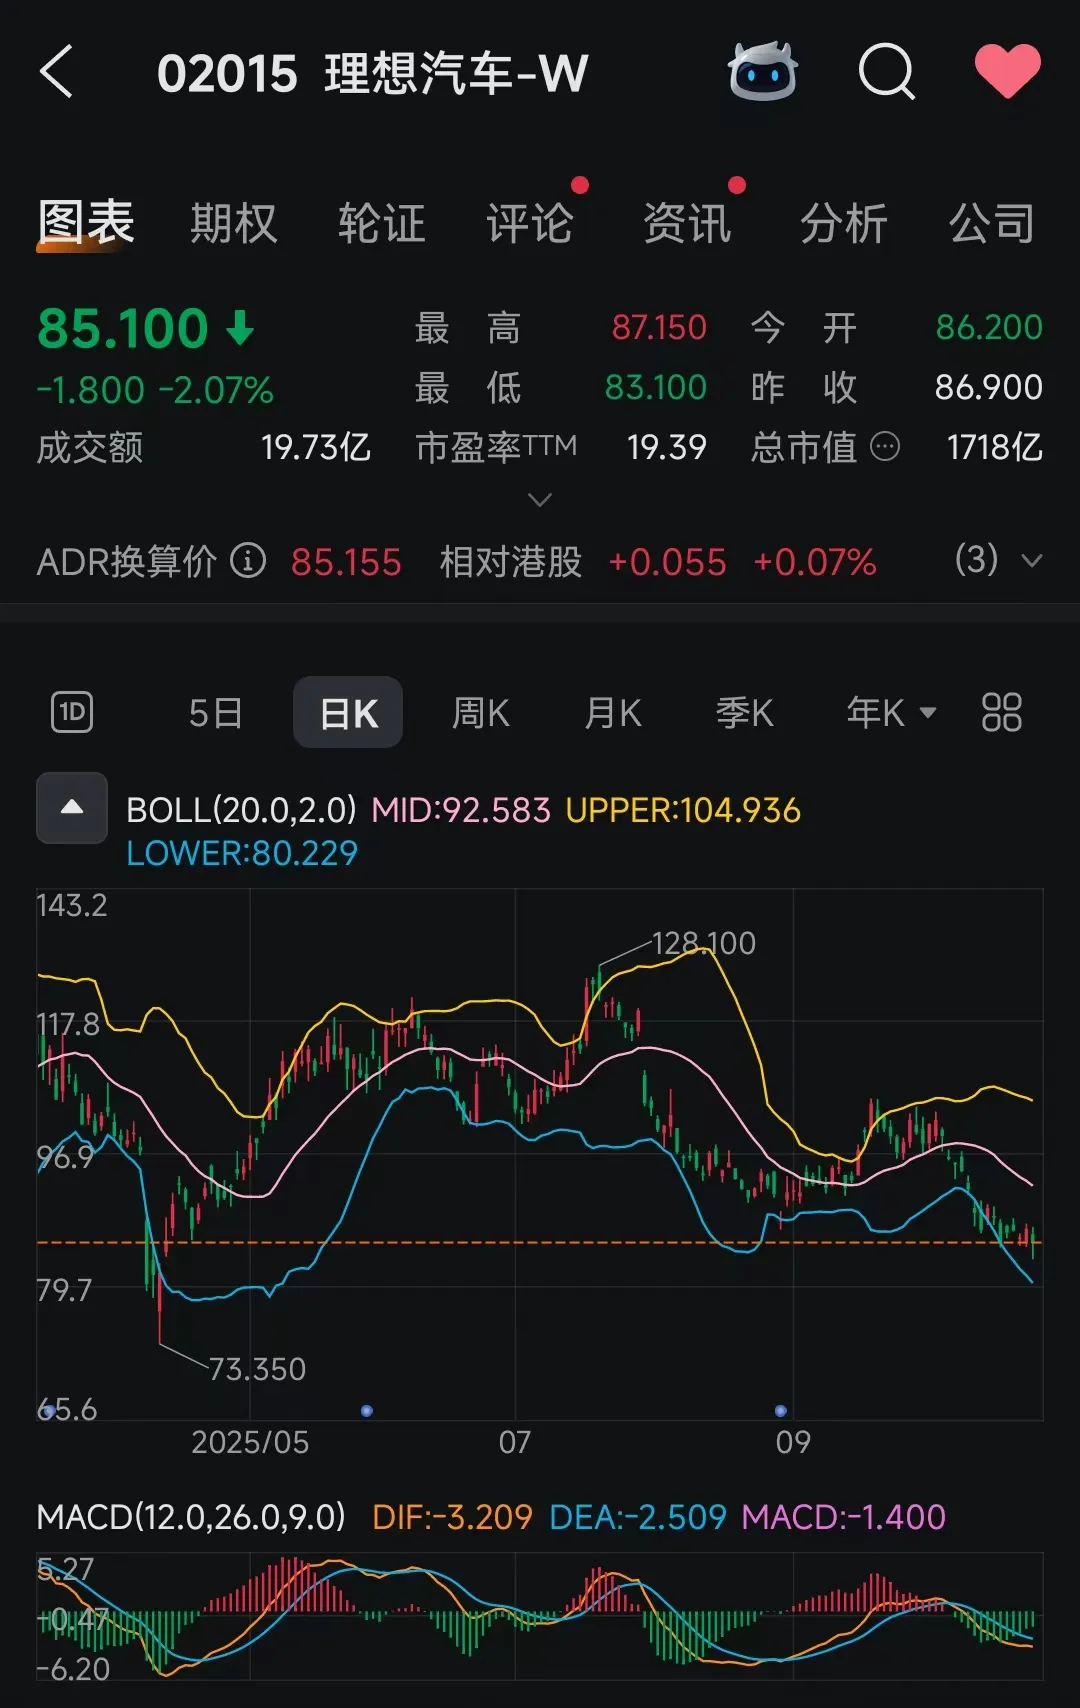Switch to the 期权 tab
The image size is (1080, 1708).
point(234,222)
